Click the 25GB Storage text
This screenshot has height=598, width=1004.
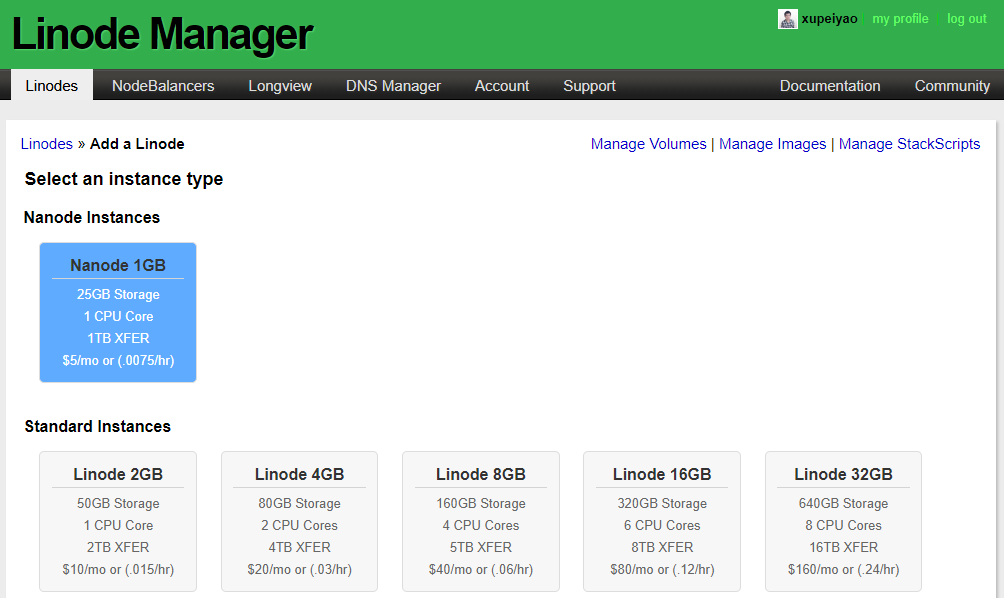pyautogui.click(x=118, y=295)
